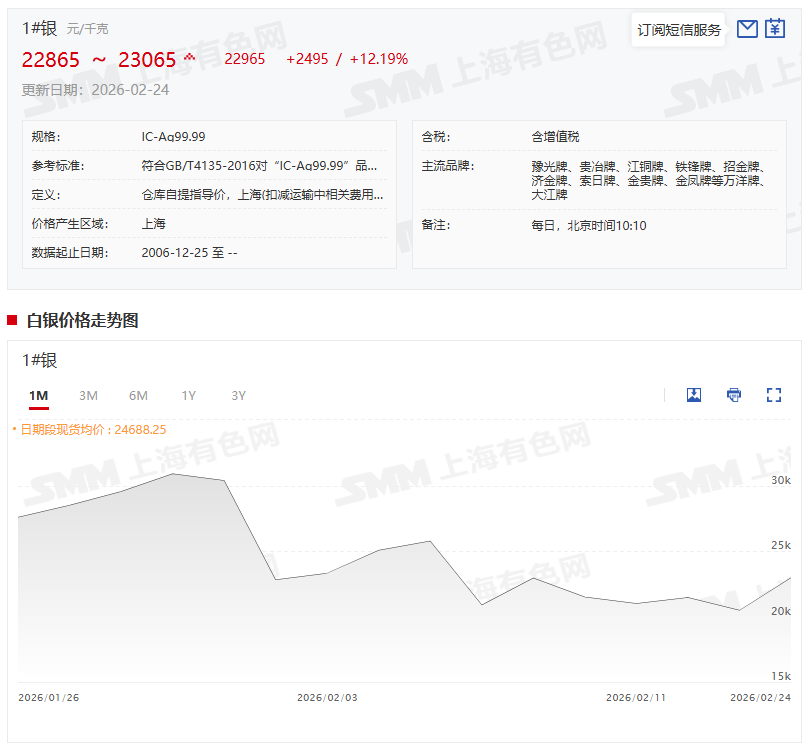Click the 白银价格走势图 section heading
The image size is (808, 750).
coord(82,320)
